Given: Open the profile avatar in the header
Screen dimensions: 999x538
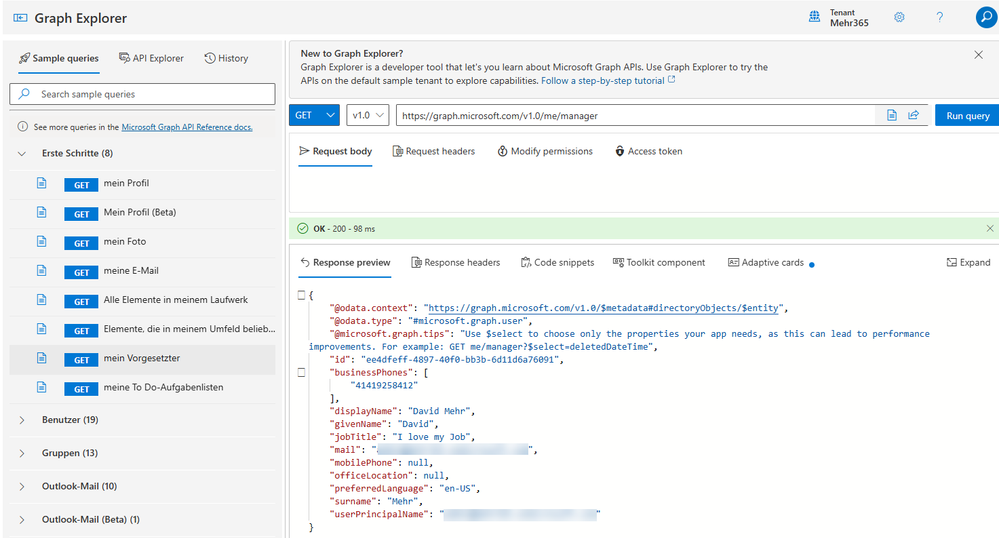Looking at the screenshot, I should coord(986,17).
